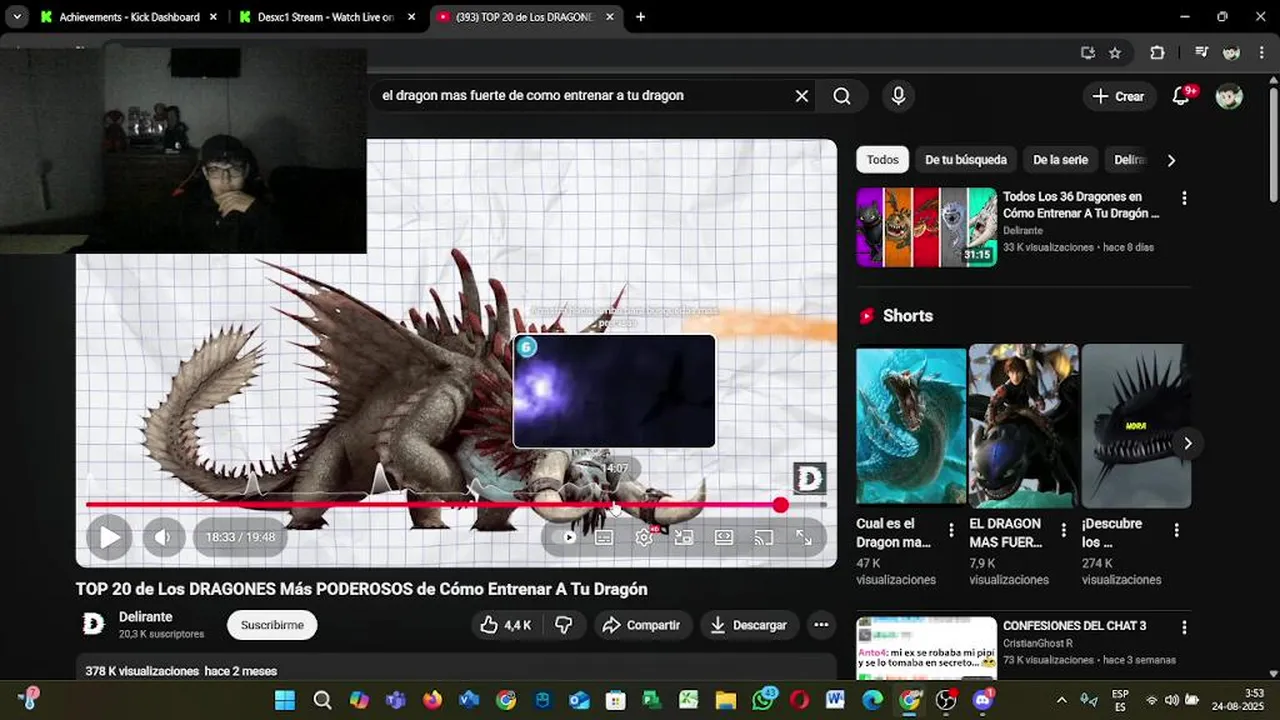Open CONFESIONES DEL CHAT 3 video title
The width and height of the screenshot is (1280, 720).
coord(1074,626)
